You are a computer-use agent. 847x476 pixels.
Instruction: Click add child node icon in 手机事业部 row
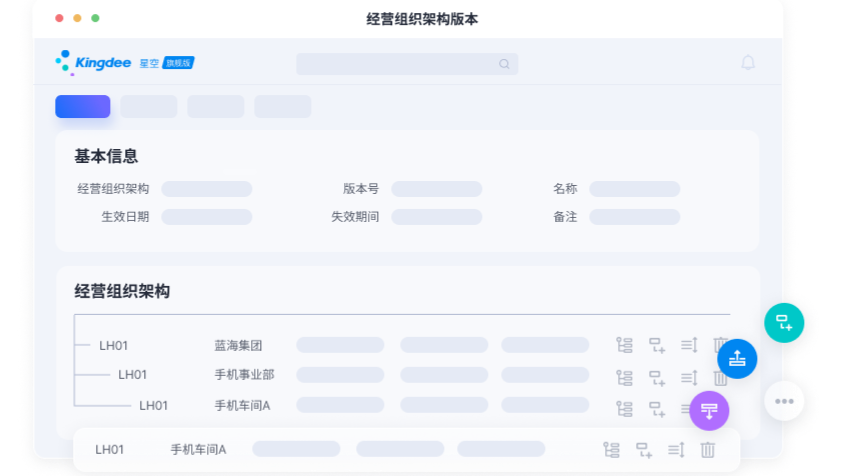pos(657,378)
